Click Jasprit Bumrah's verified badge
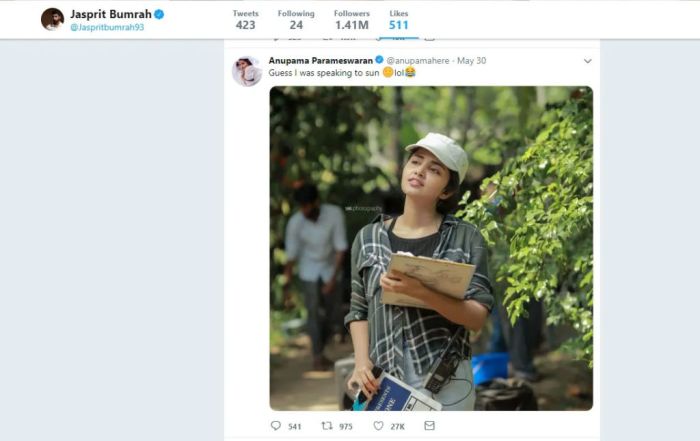This screenshot has width=700, height=441. click(159, 14)
